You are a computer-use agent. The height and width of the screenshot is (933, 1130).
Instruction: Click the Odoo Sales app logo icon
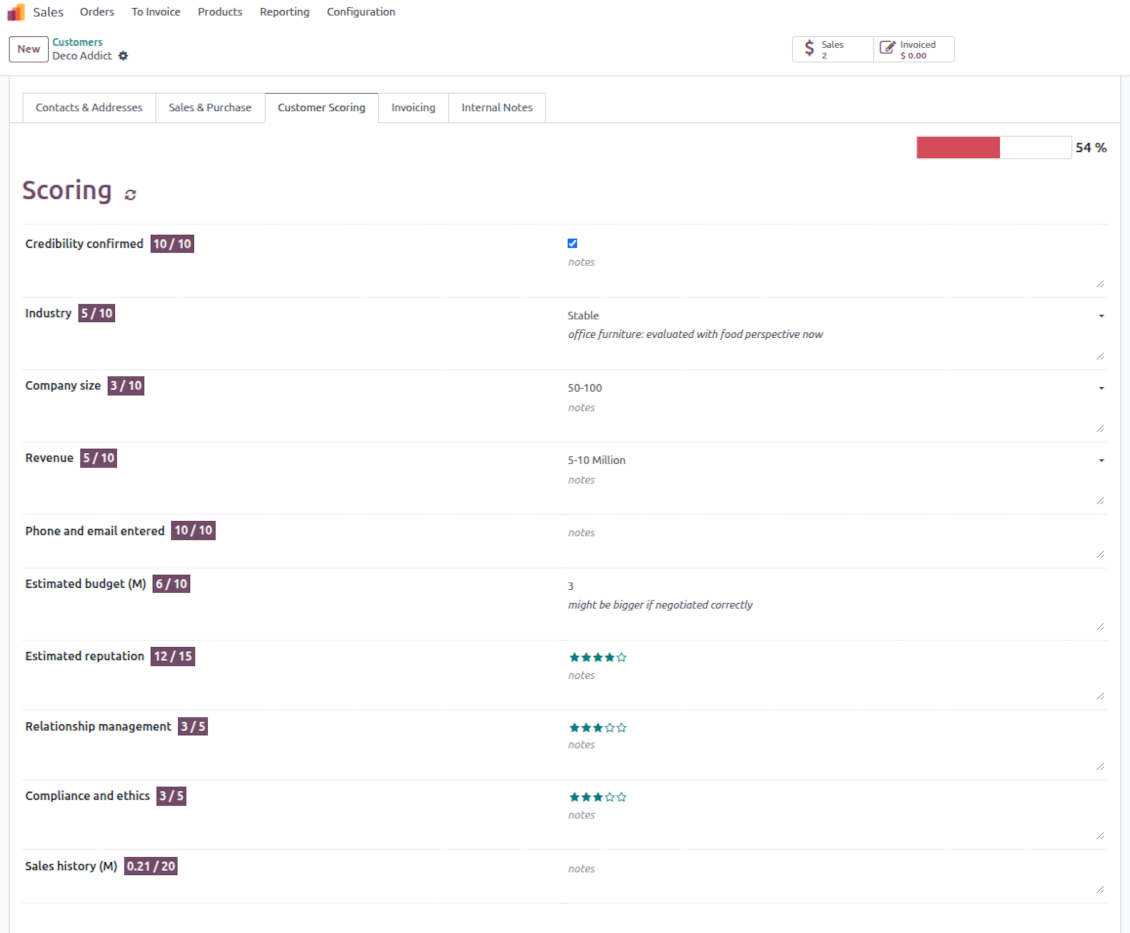[x=16, y=12]
